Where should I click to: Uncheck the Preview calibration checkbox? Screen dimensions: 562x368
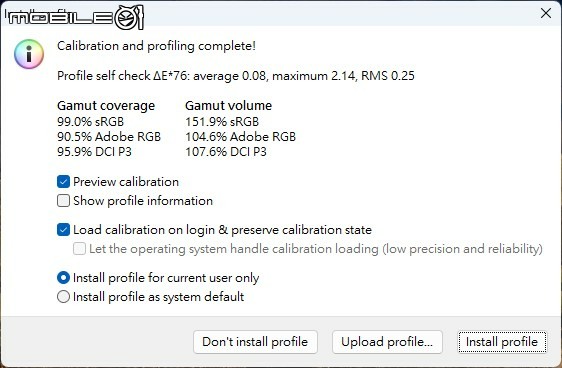63,182
